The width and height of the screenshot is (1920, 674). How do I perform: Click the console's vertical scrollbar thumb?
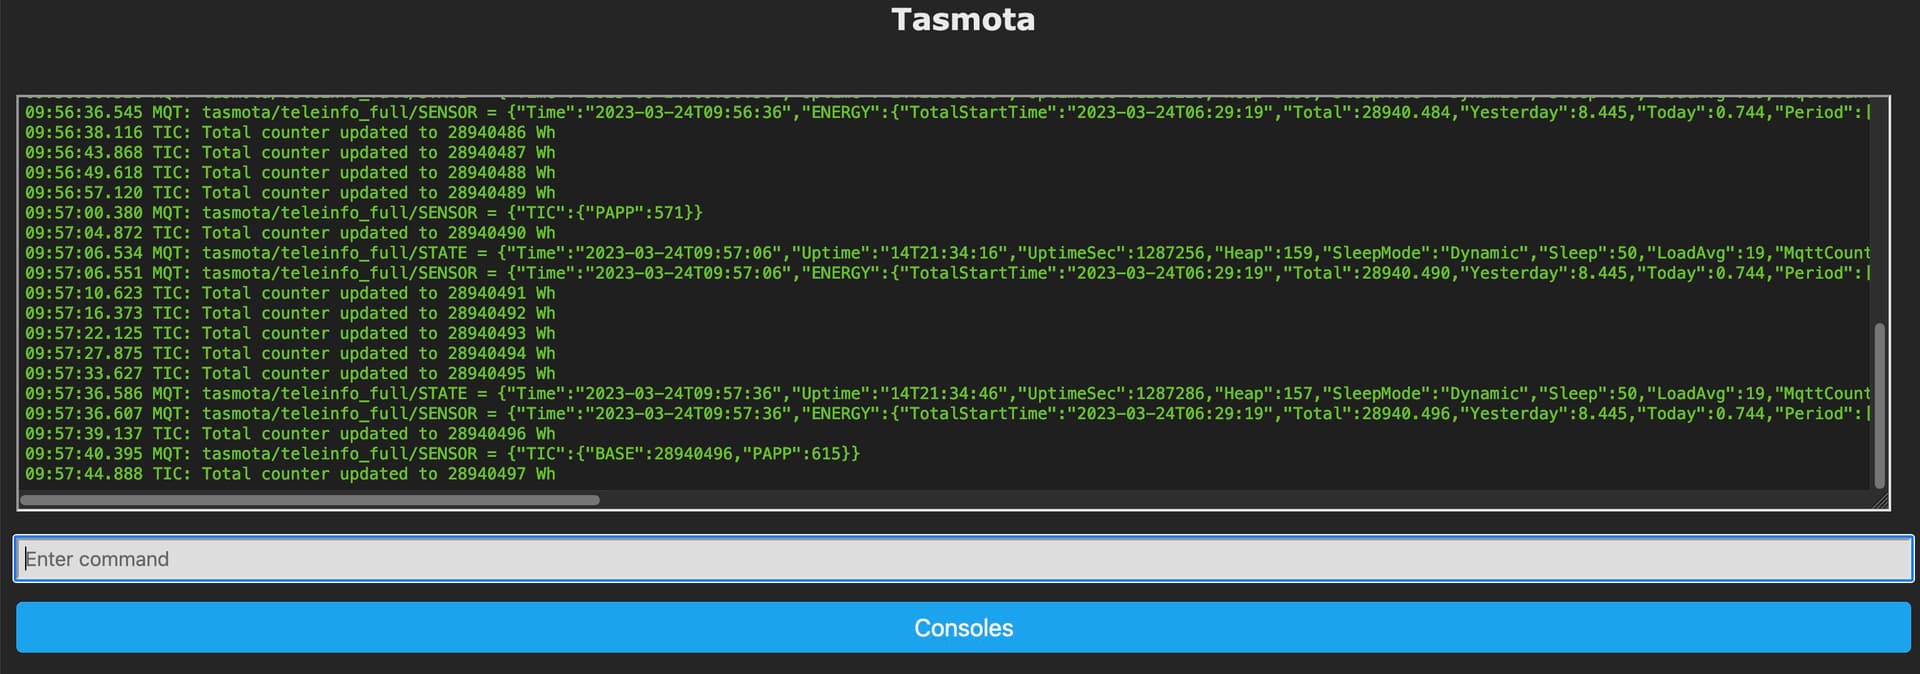point(1879,406)
